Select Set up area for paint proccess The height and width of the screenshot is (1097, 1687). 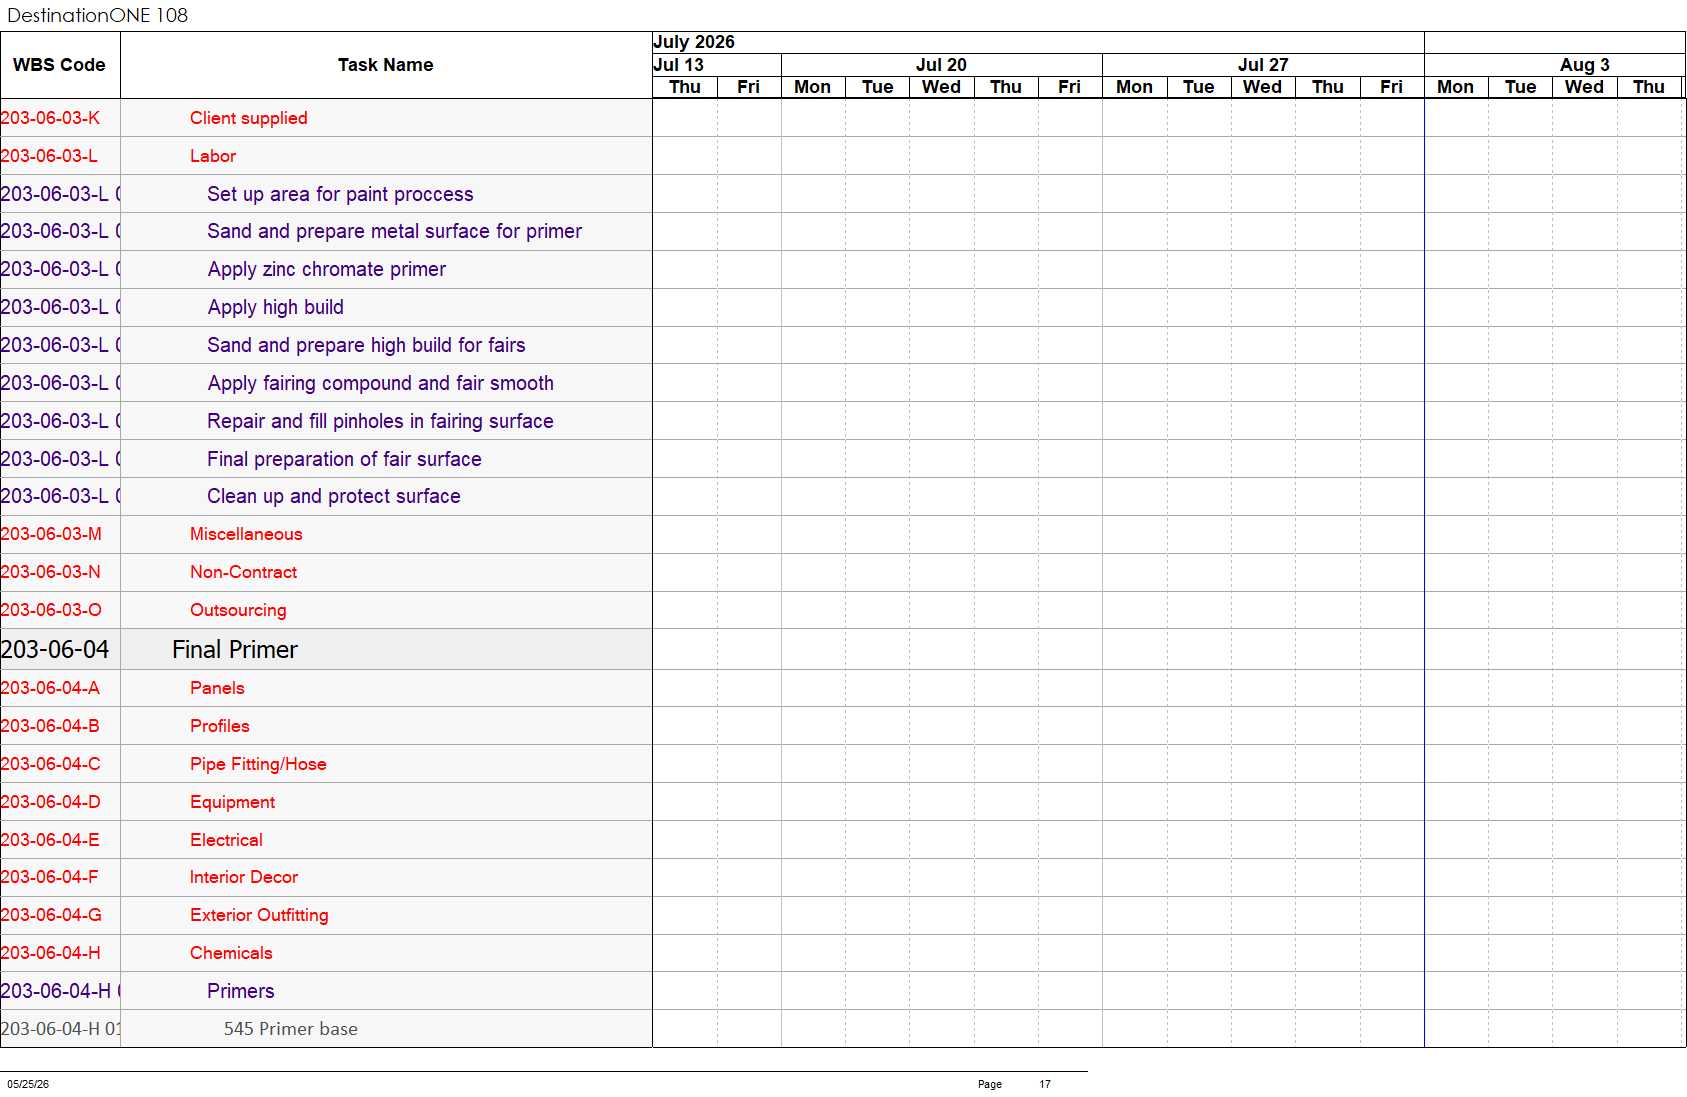(340, 194)
